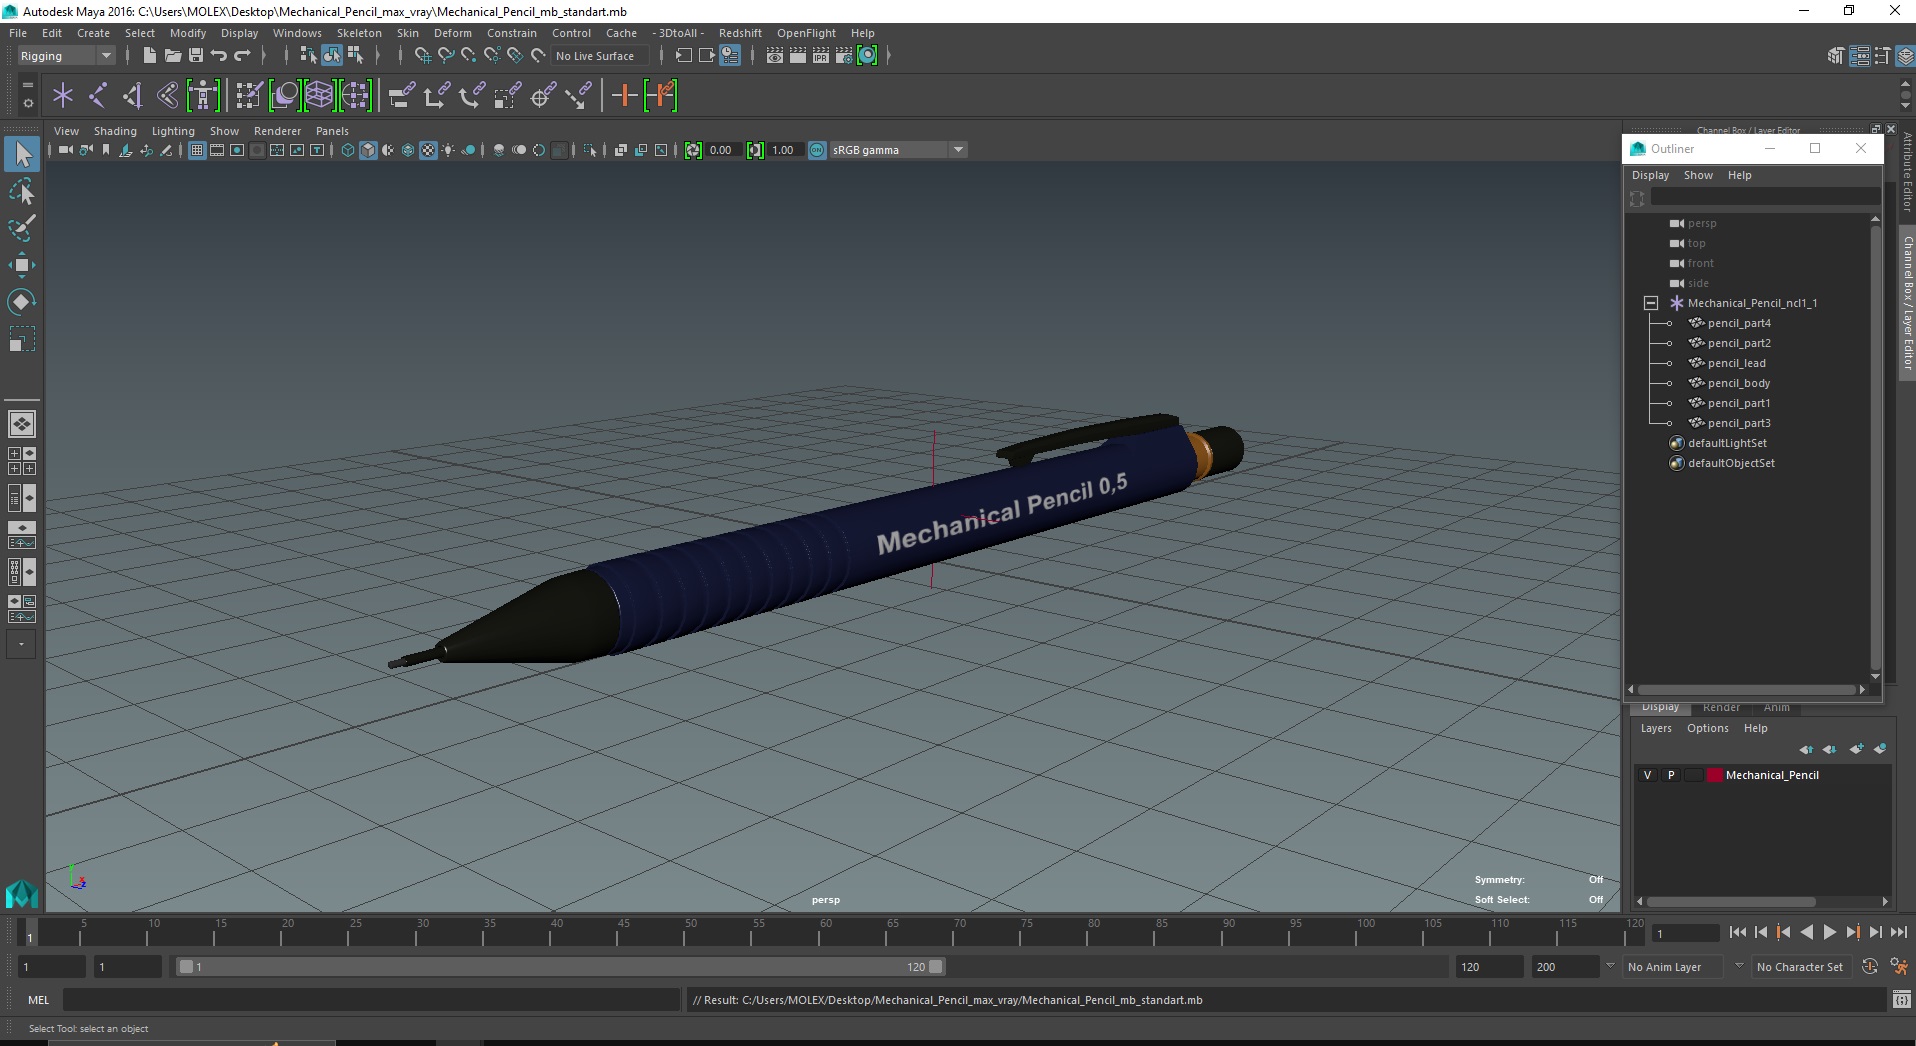Activate the Lasso select tool
The image size is (1916, 1046).
[x=22, y=191]
